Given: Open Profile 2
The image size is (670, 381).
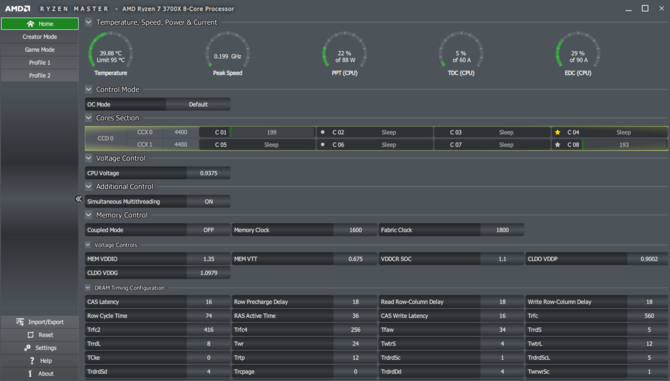Looking at the screenshot, I should pos(40,75).
